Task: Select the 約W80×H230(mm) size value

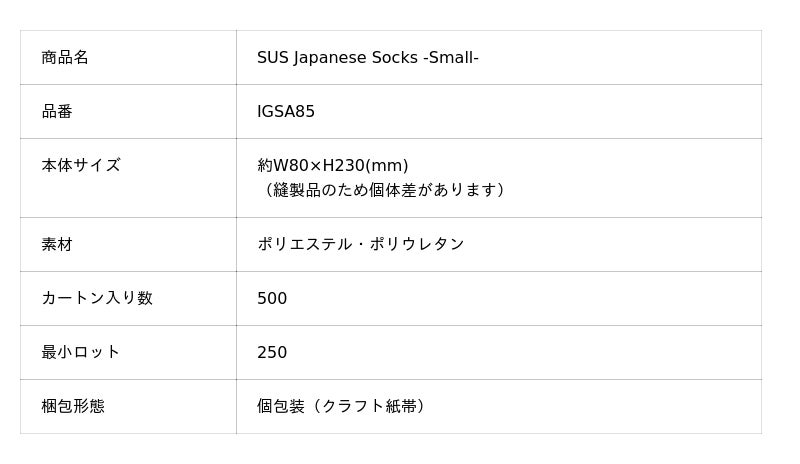Action: (333, 165)
